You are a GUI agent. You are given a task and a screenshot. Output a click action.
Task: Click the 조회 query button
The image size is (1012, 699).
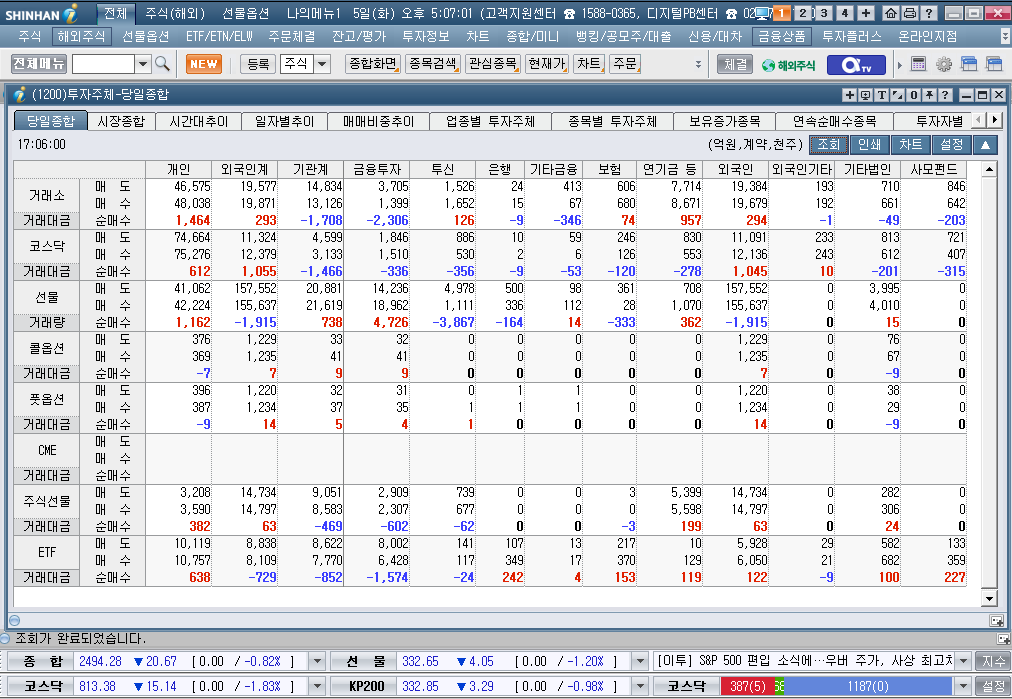click(x=829, y=145)
